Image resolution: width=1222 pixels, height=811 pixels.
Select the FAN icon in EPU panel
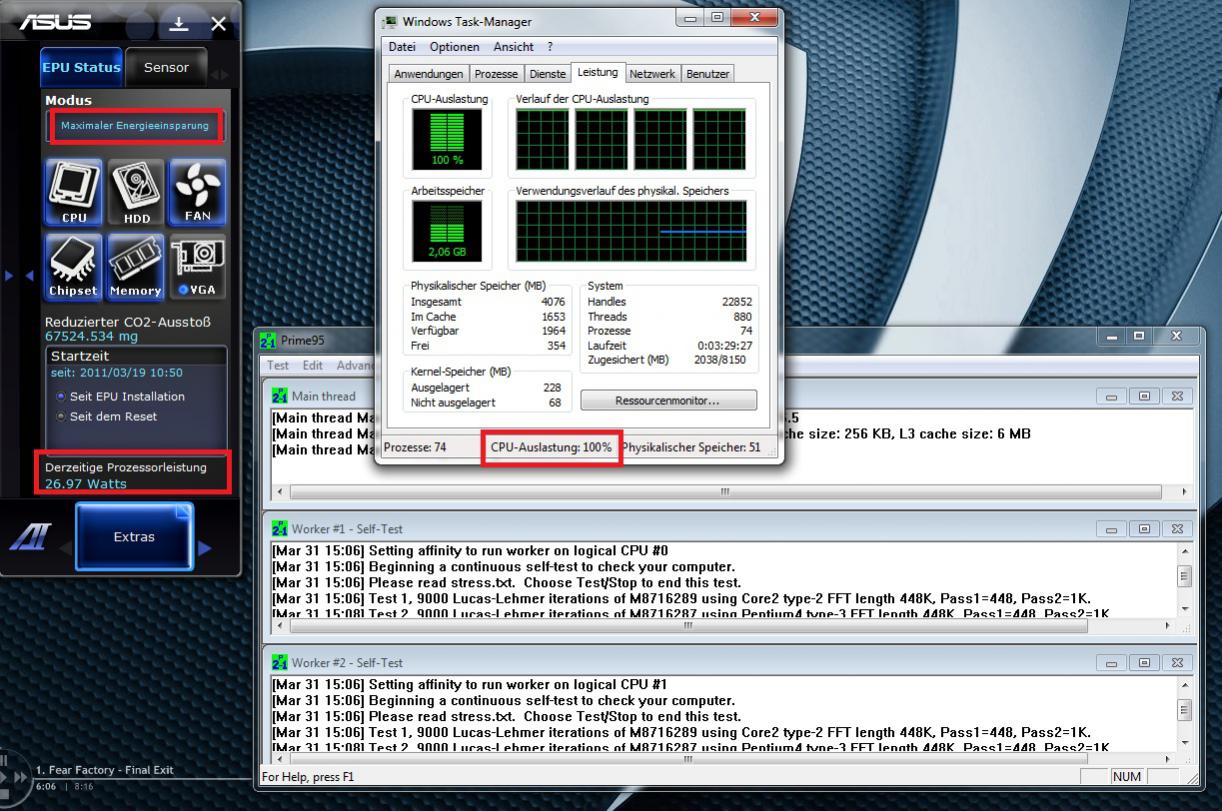pyautogui.click(x=197, y=192)
